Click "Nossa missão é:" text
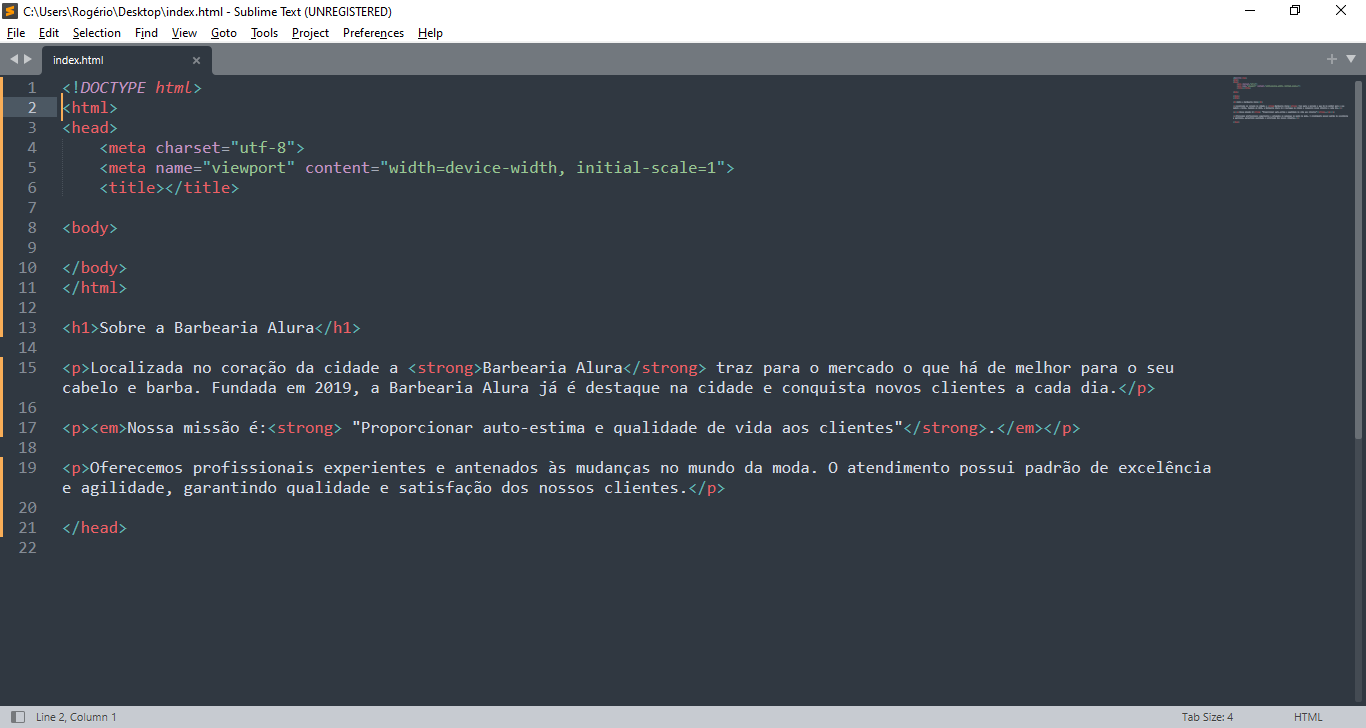The width and height of the screenshot is (1366, 728). click(x=198, y=428)
